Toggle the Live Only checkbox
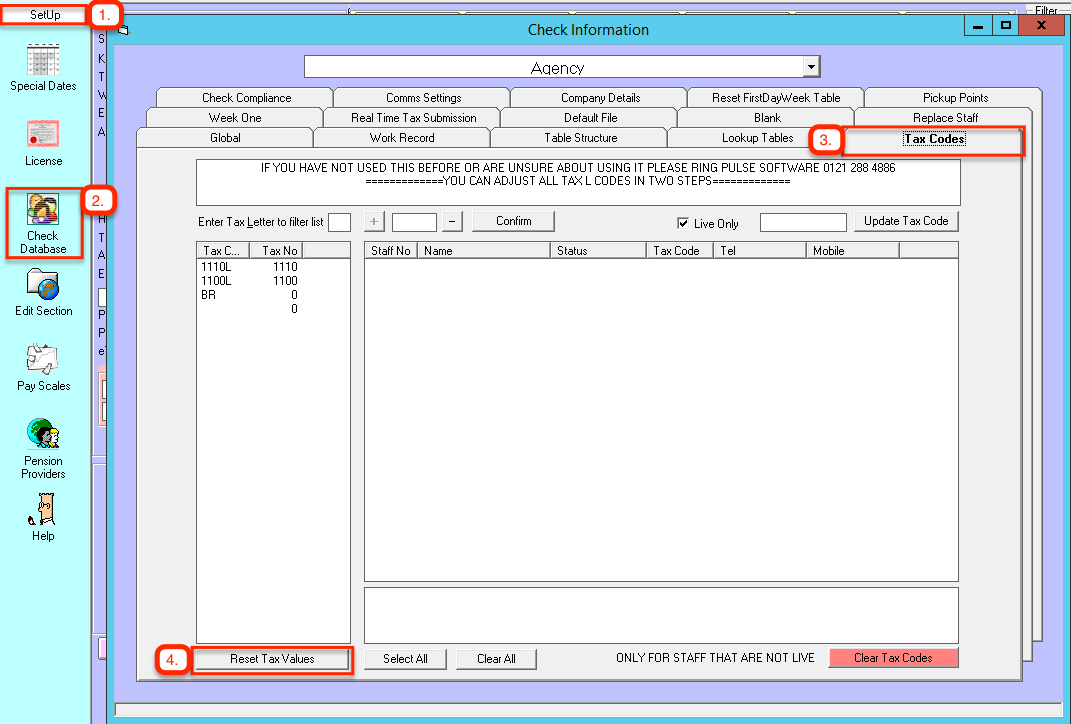This screenshot has width=1071, height=724. point(684,223)
